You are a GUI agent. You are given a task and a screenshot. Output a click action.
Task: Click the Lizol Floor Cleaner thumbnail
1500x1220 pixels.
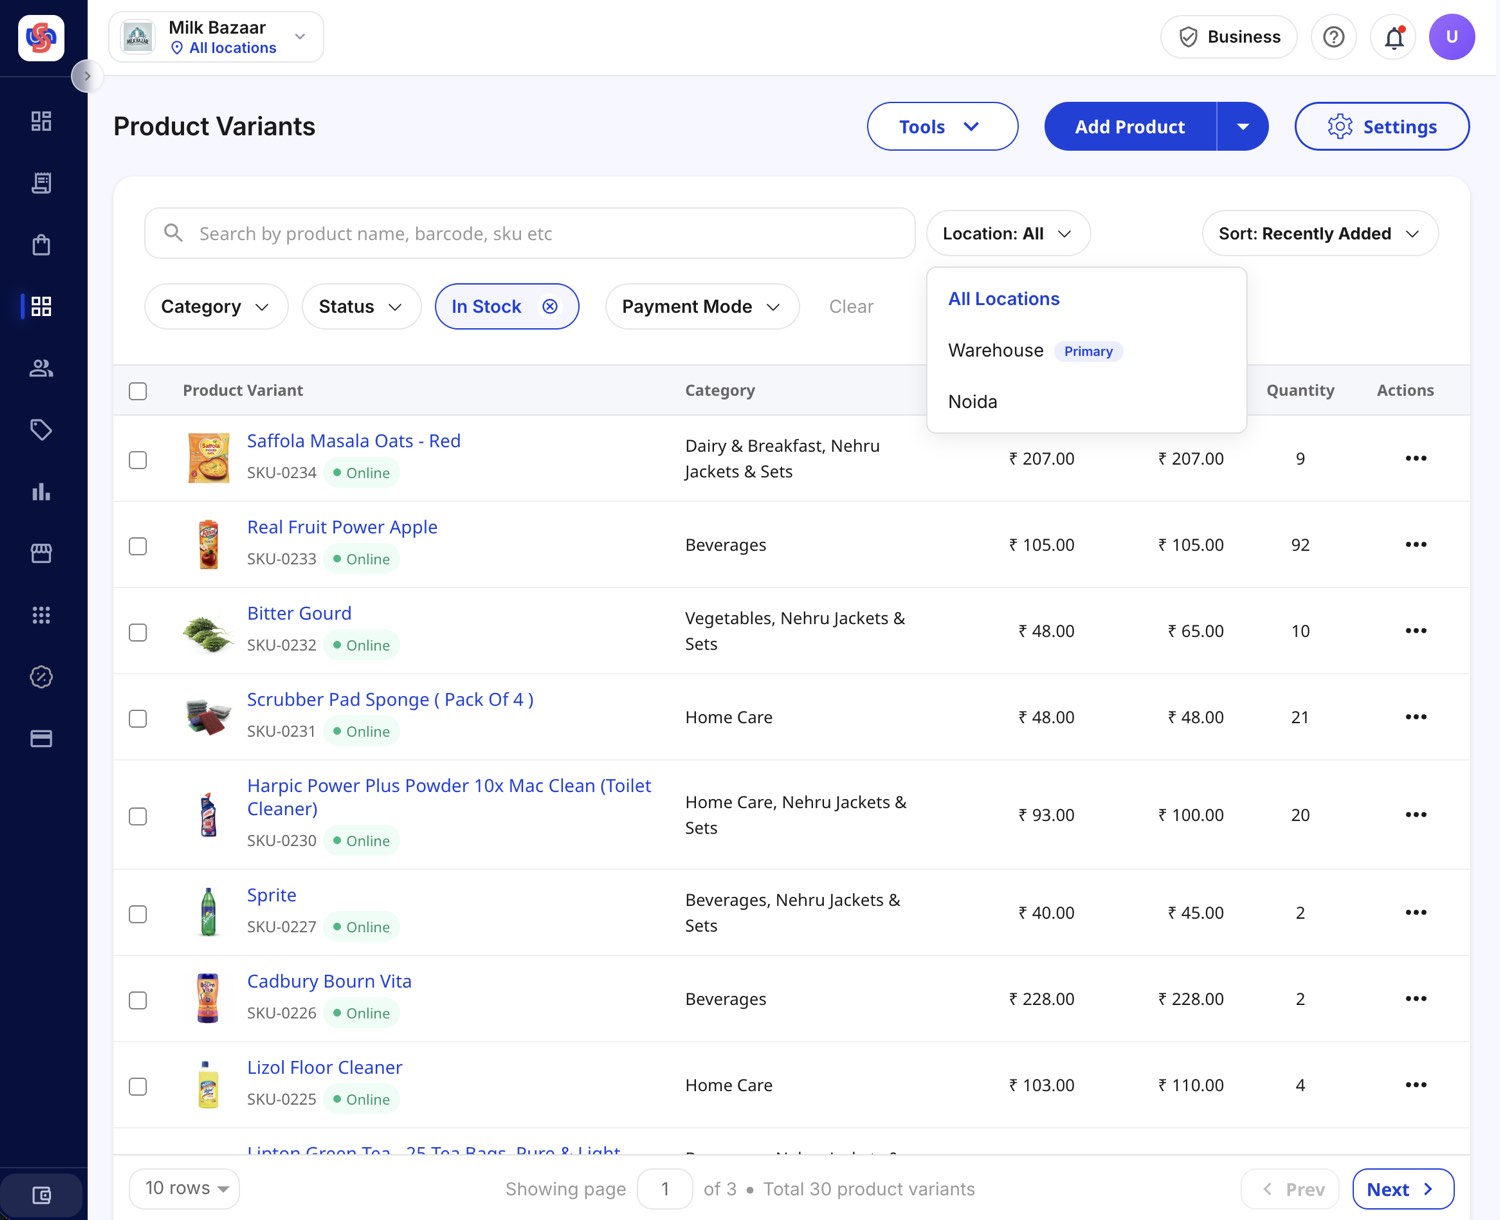point(208,1085)
